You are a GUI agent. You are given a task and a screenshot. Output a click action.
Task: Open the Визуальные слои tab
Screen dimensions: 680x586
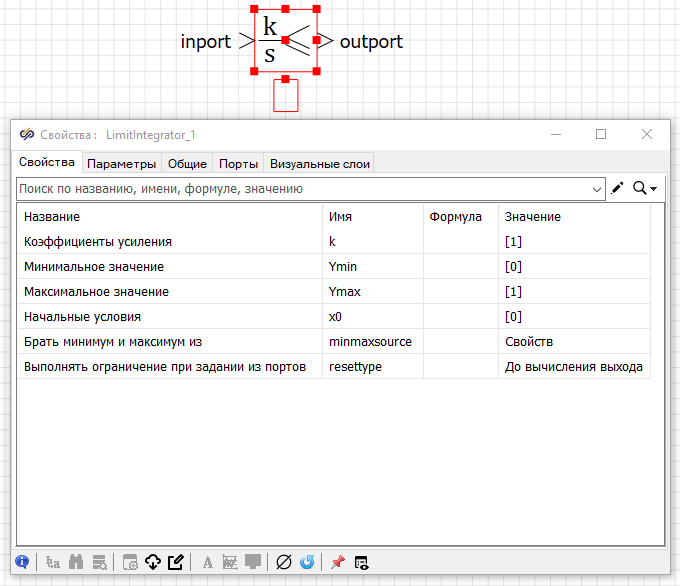click(319, 164)
